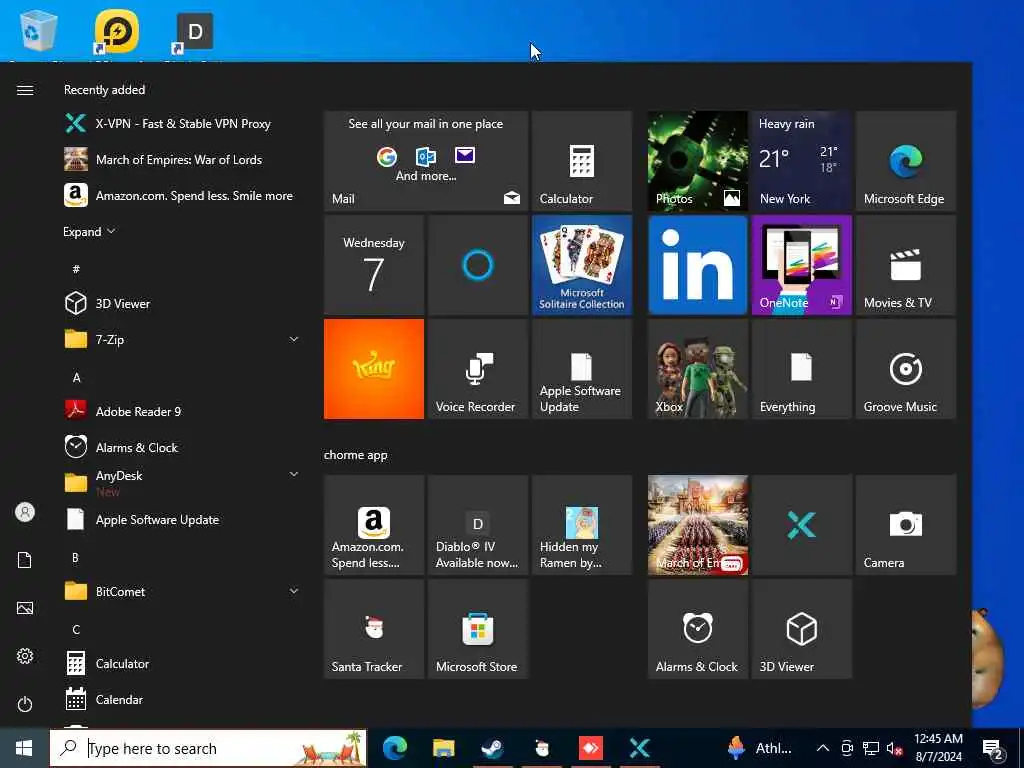Open Apple Software Update in app list
This screenshot has width=1024, height=768.
coord(182,520)
